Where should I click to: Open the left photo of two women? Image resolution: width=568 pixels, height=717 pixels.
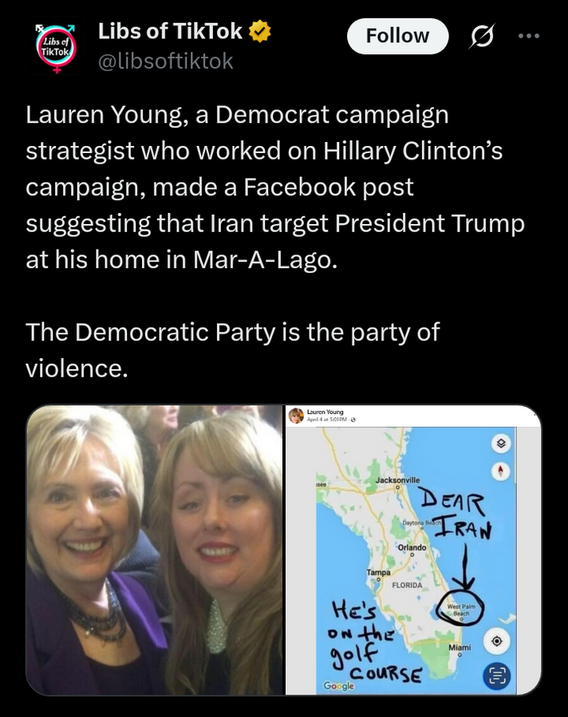[x=155, y=550]
